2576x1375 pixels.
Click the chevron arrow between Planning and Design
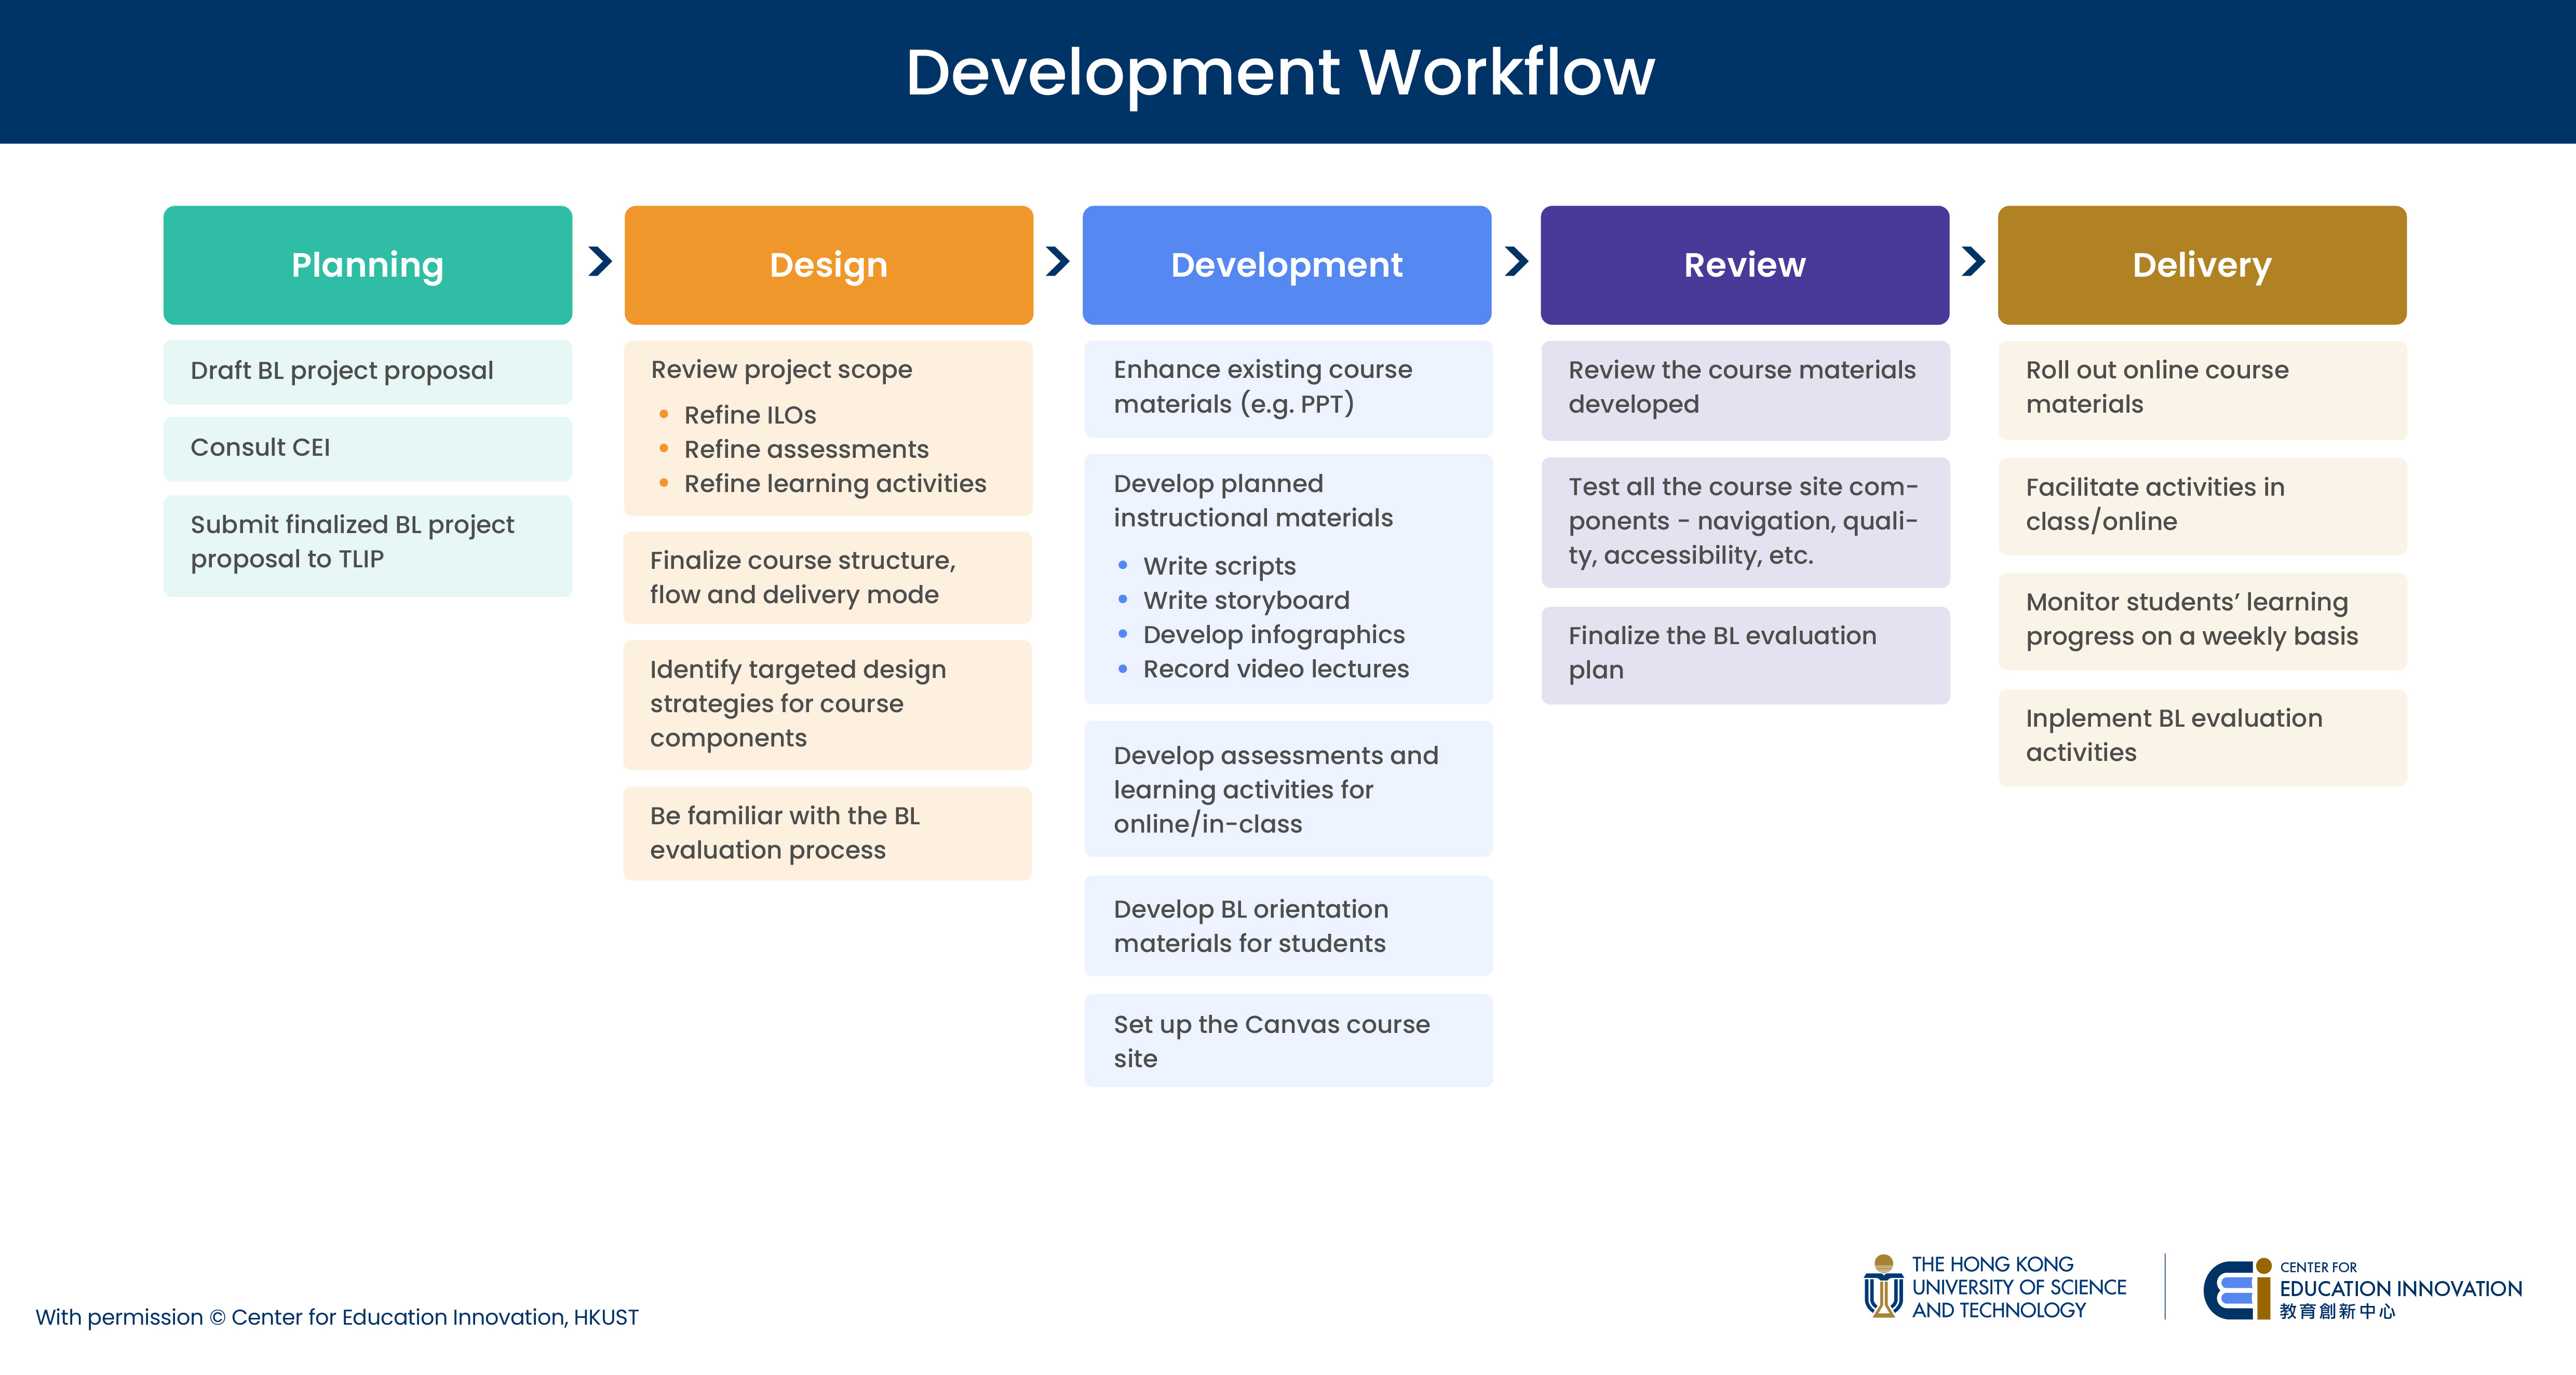(599, 261)
